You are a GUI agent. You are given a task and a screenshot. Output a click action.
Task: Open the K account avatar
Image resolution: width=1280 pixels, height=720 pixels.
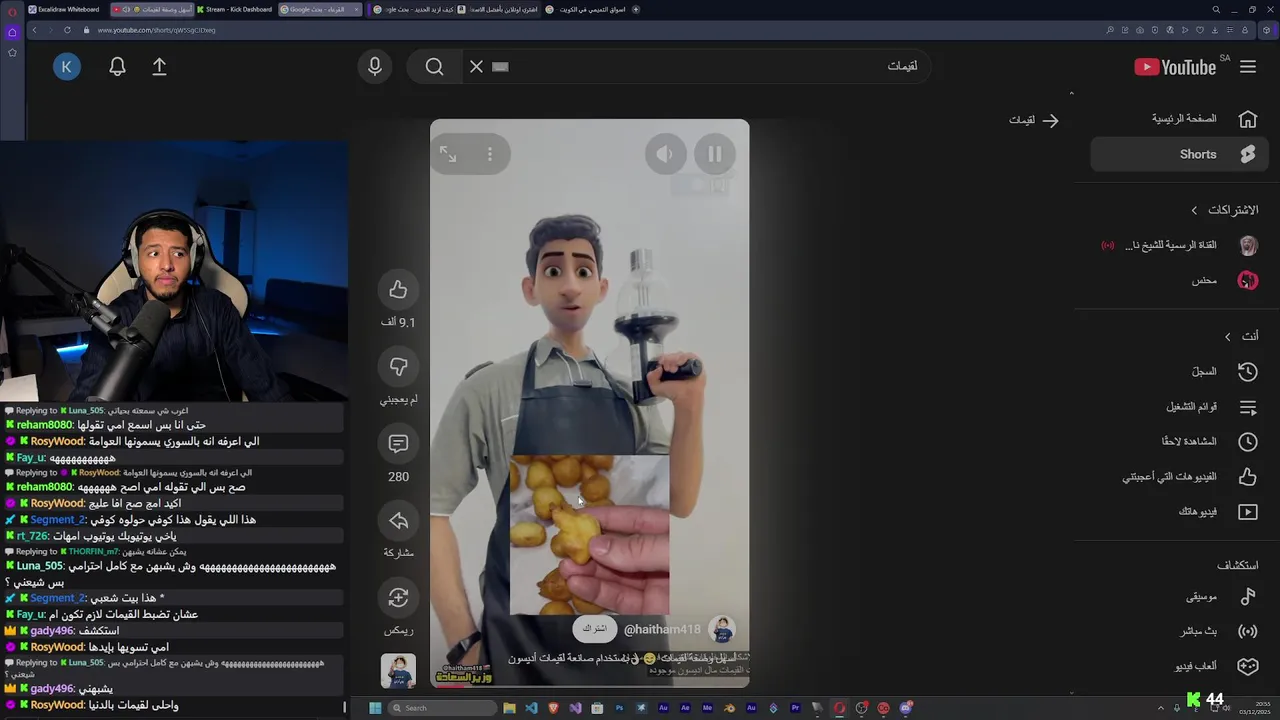67,67
